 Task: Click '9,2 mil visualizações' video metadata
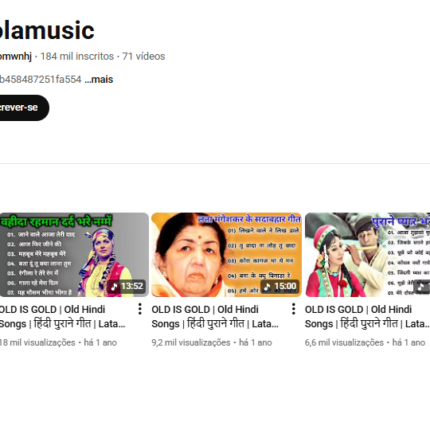click(x=191, y=343)
